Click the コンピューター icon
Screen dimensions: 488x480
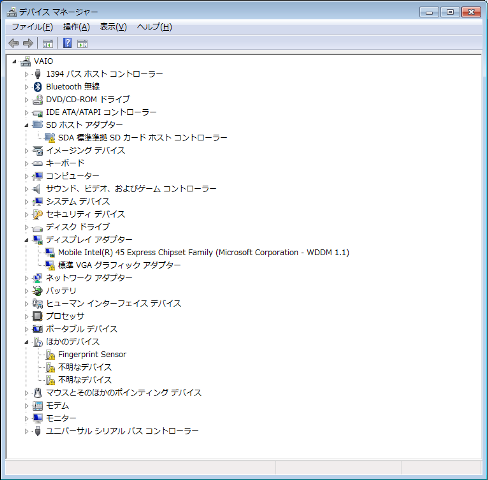point(38,176)
